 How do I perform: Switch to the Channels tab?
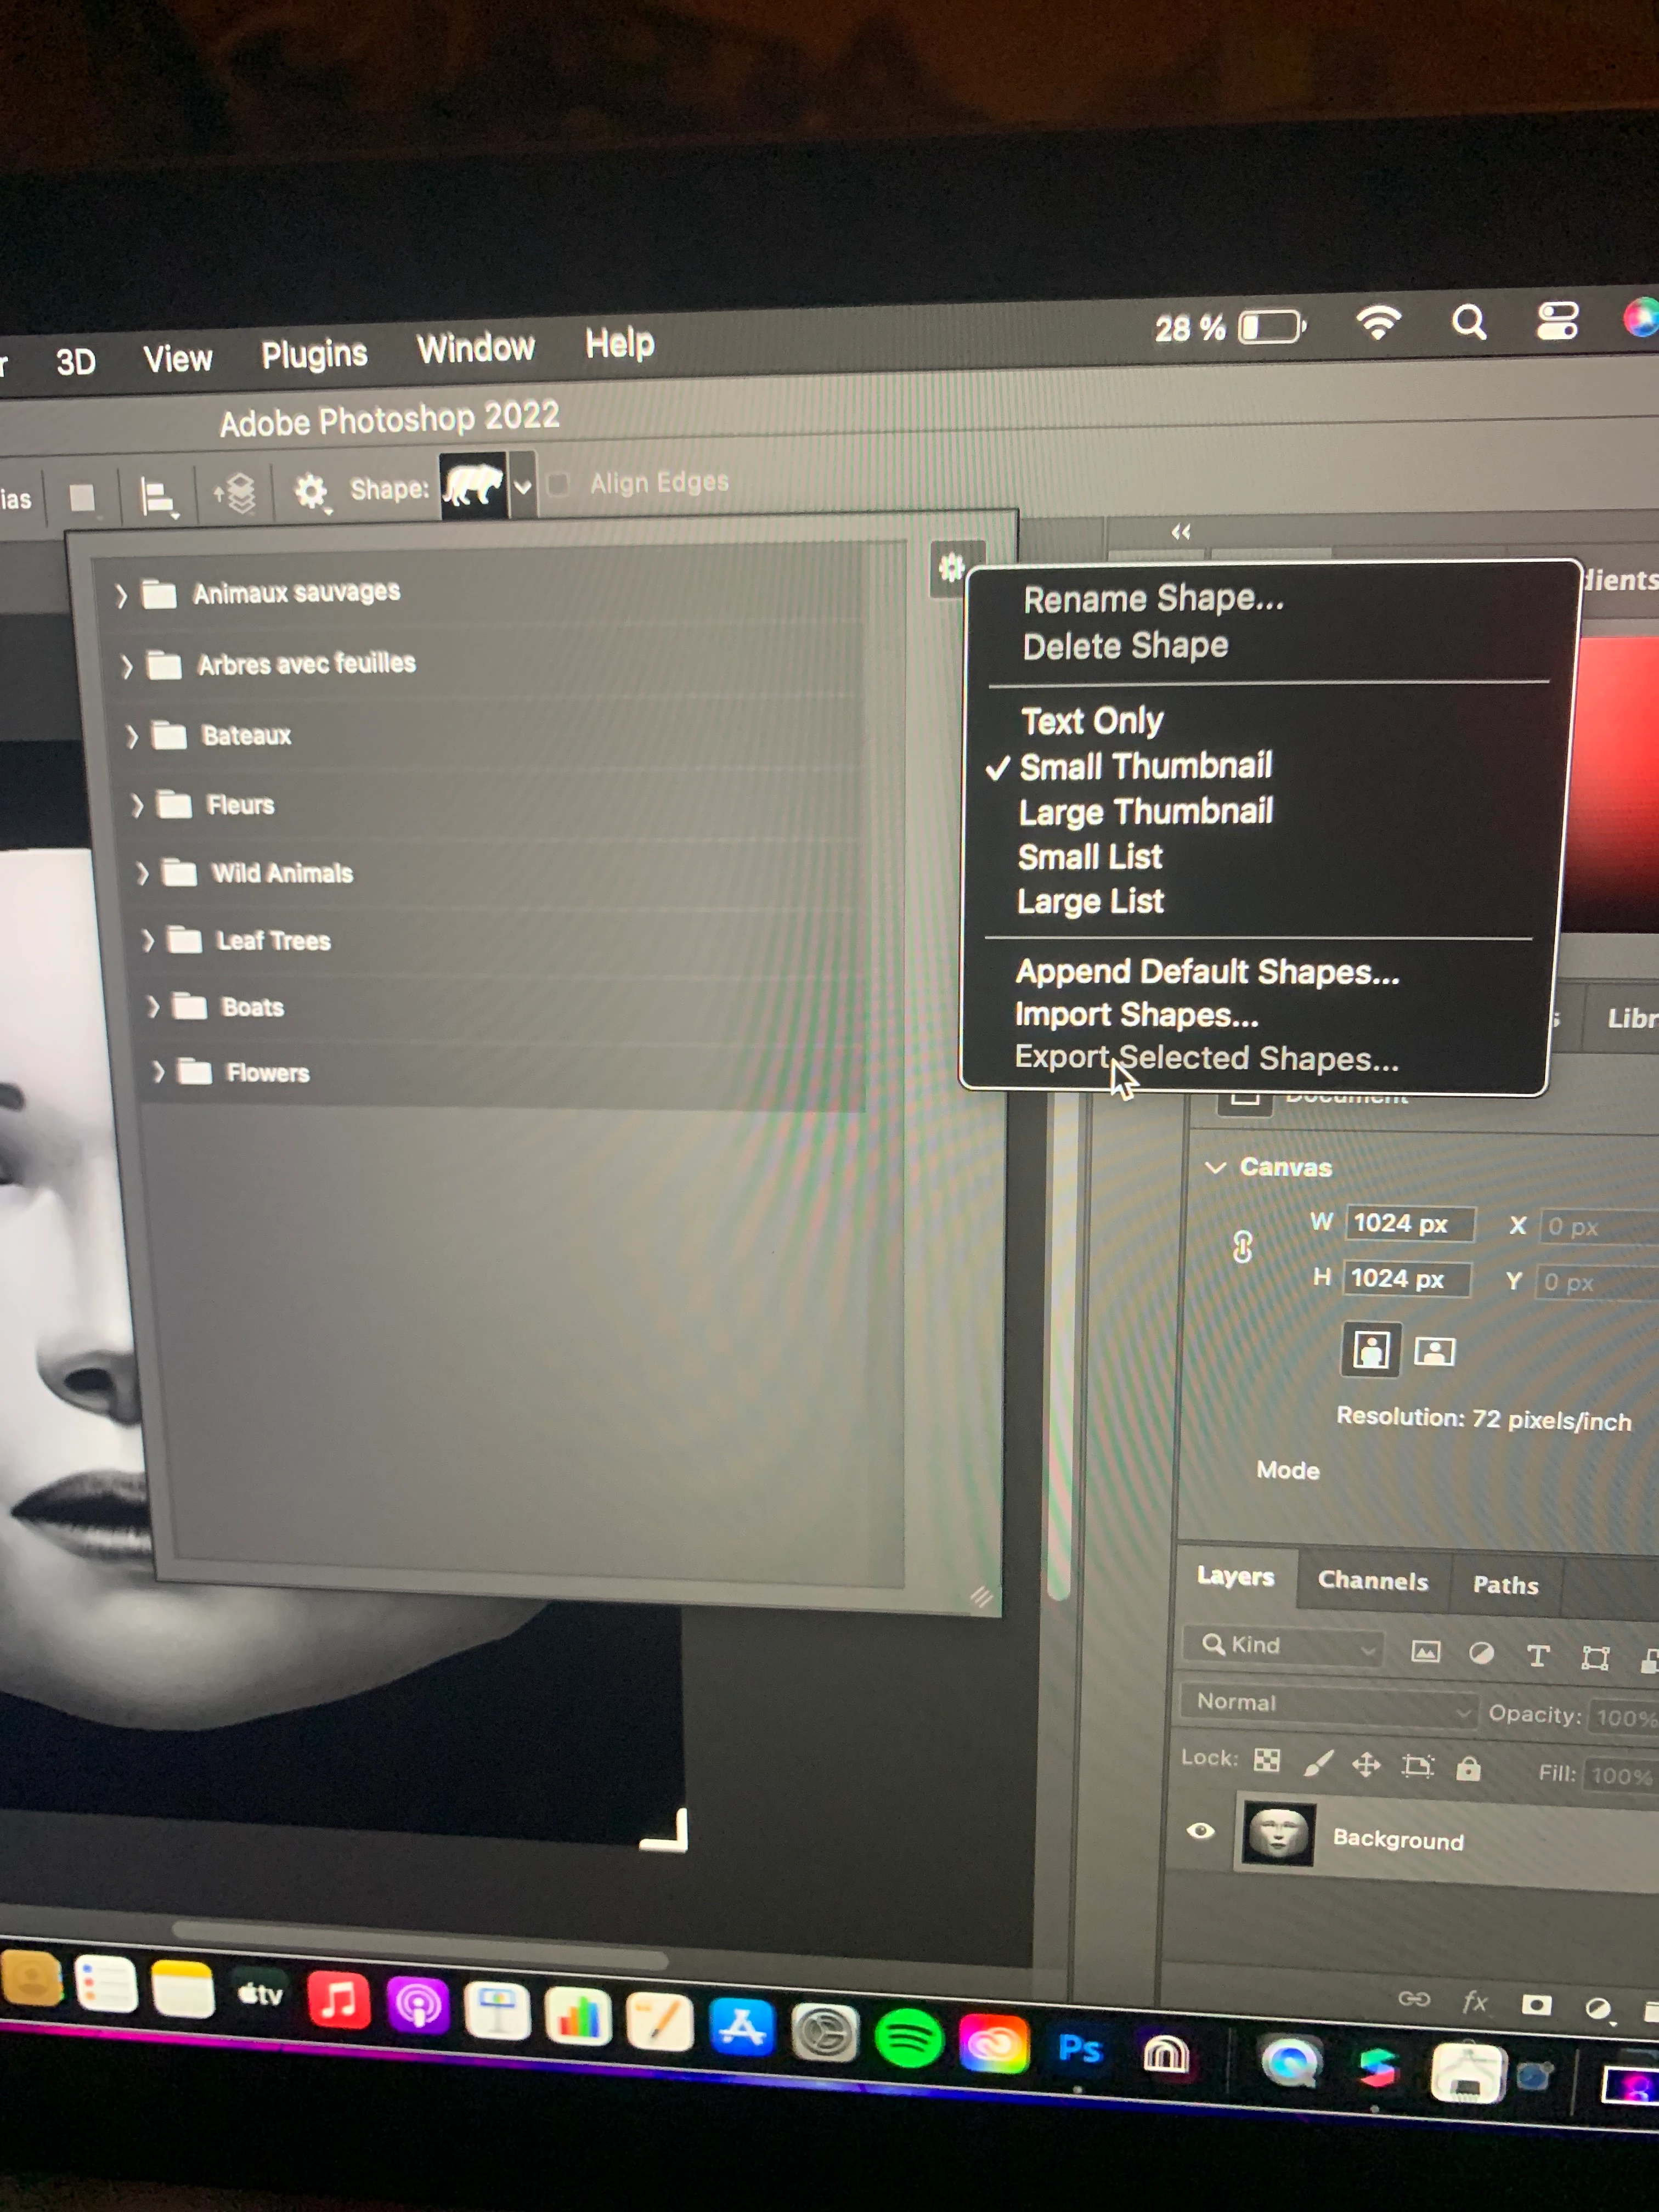(x=1372, y=1581)
